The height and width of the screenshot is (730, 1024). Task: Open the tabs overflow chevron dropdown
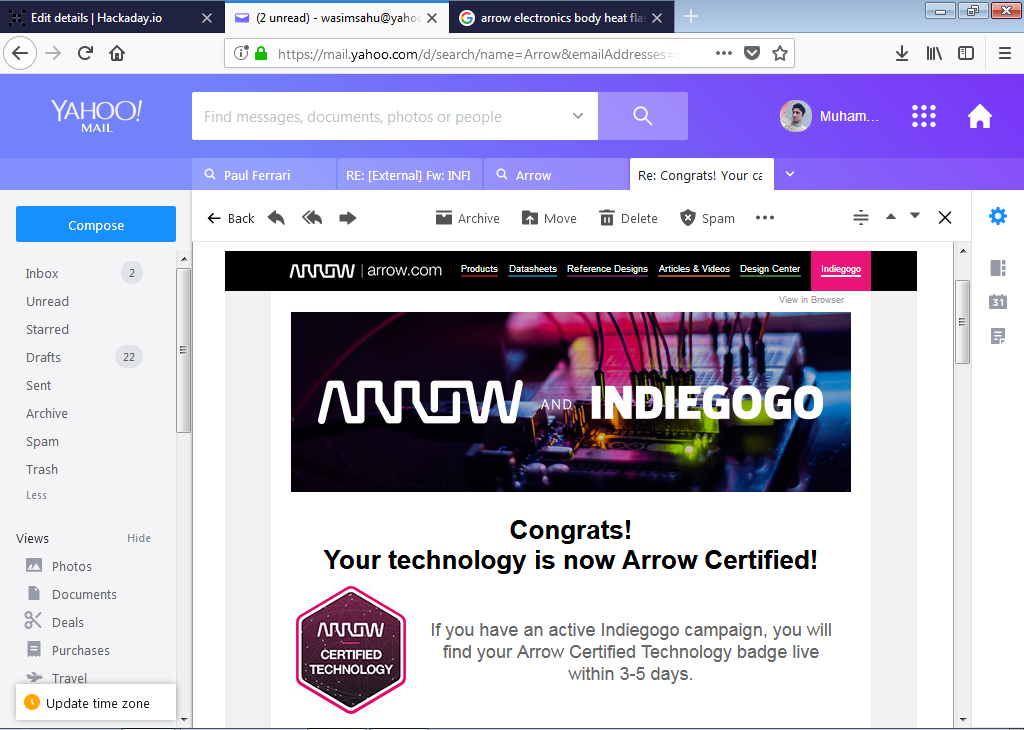790,174
